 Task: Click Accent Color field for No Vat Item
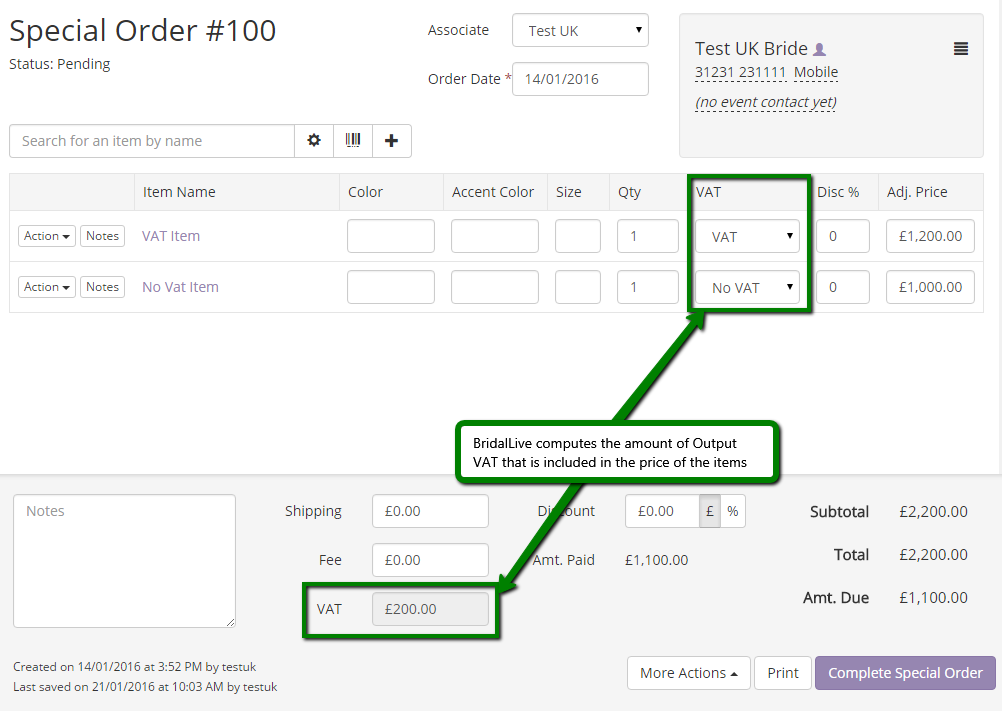point(495,287)
